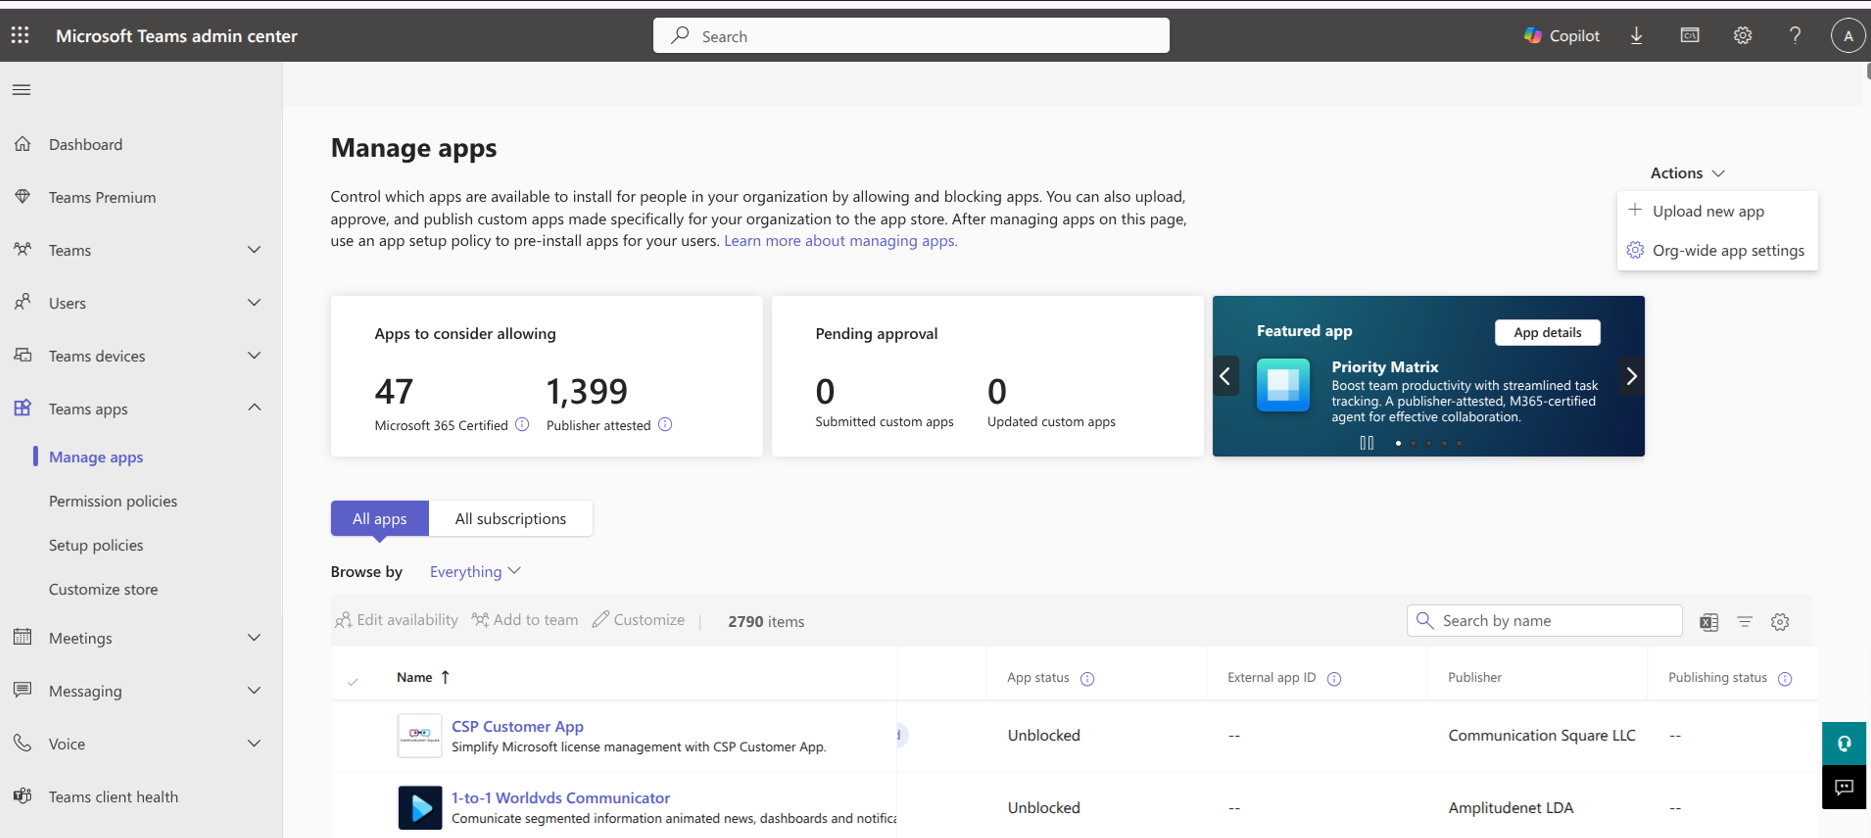The image size is (1871, 838).
Task: Export apps list to Excel icon
Action: click(1709, 622)
